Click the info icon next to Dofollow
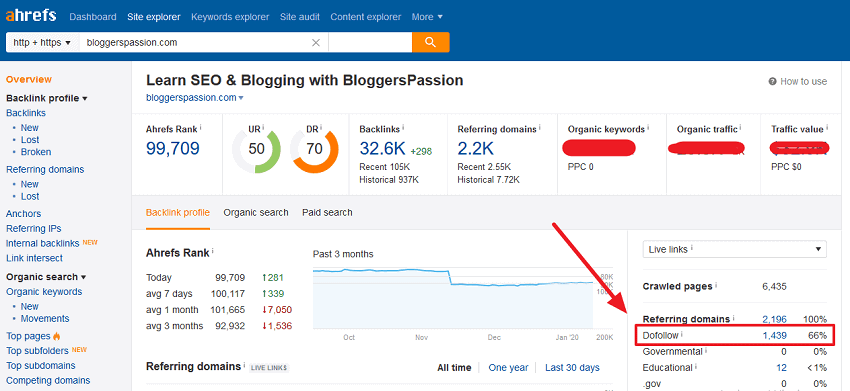 [x=681, y=335]
